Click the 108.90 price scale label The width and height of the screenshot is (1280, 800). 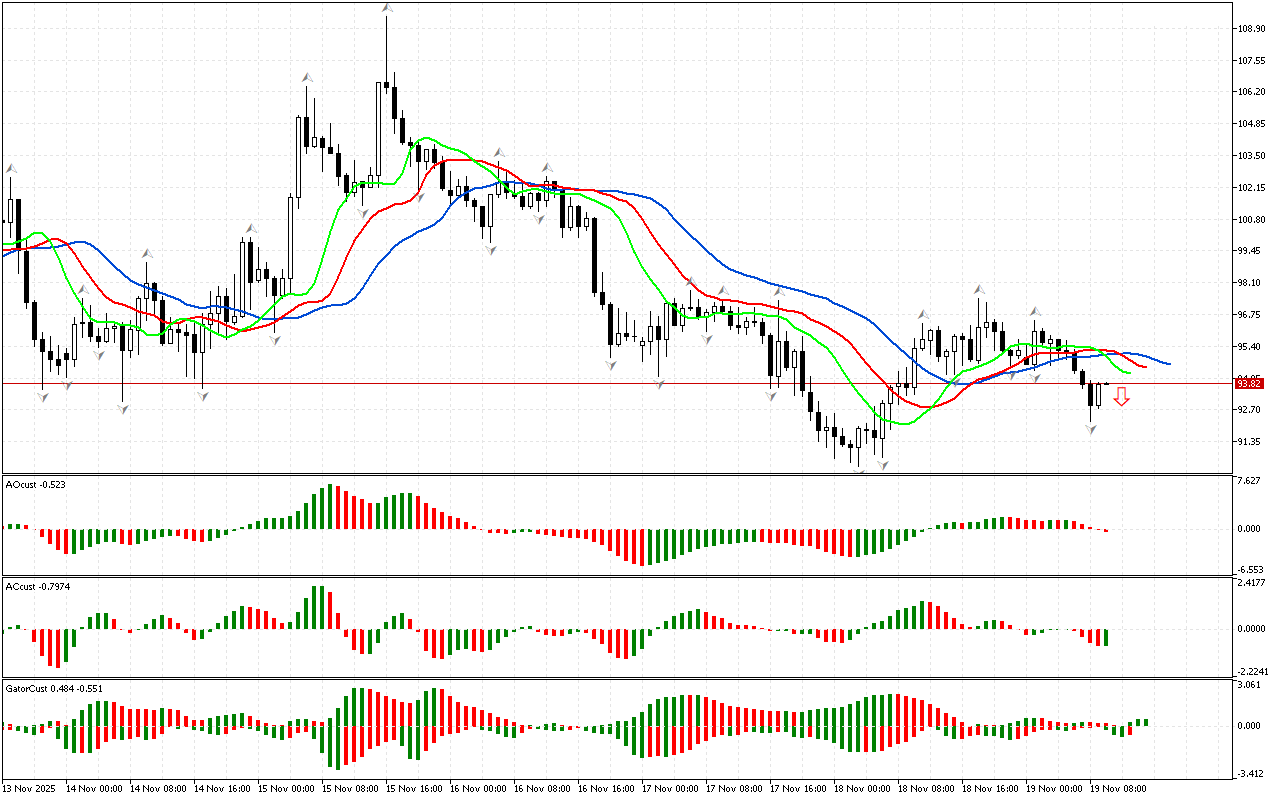1251,29
